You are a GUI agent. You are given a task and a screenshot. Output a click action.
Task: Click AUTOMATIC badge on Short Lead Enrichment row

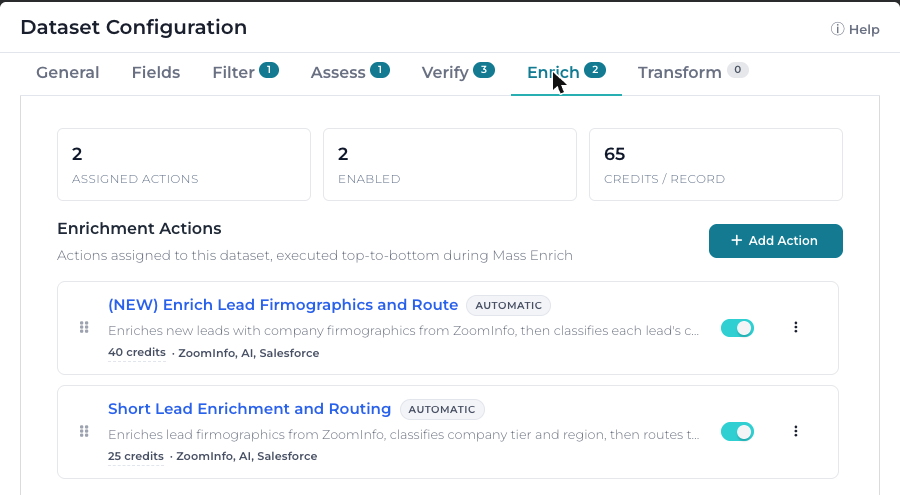tap(442, 409)
